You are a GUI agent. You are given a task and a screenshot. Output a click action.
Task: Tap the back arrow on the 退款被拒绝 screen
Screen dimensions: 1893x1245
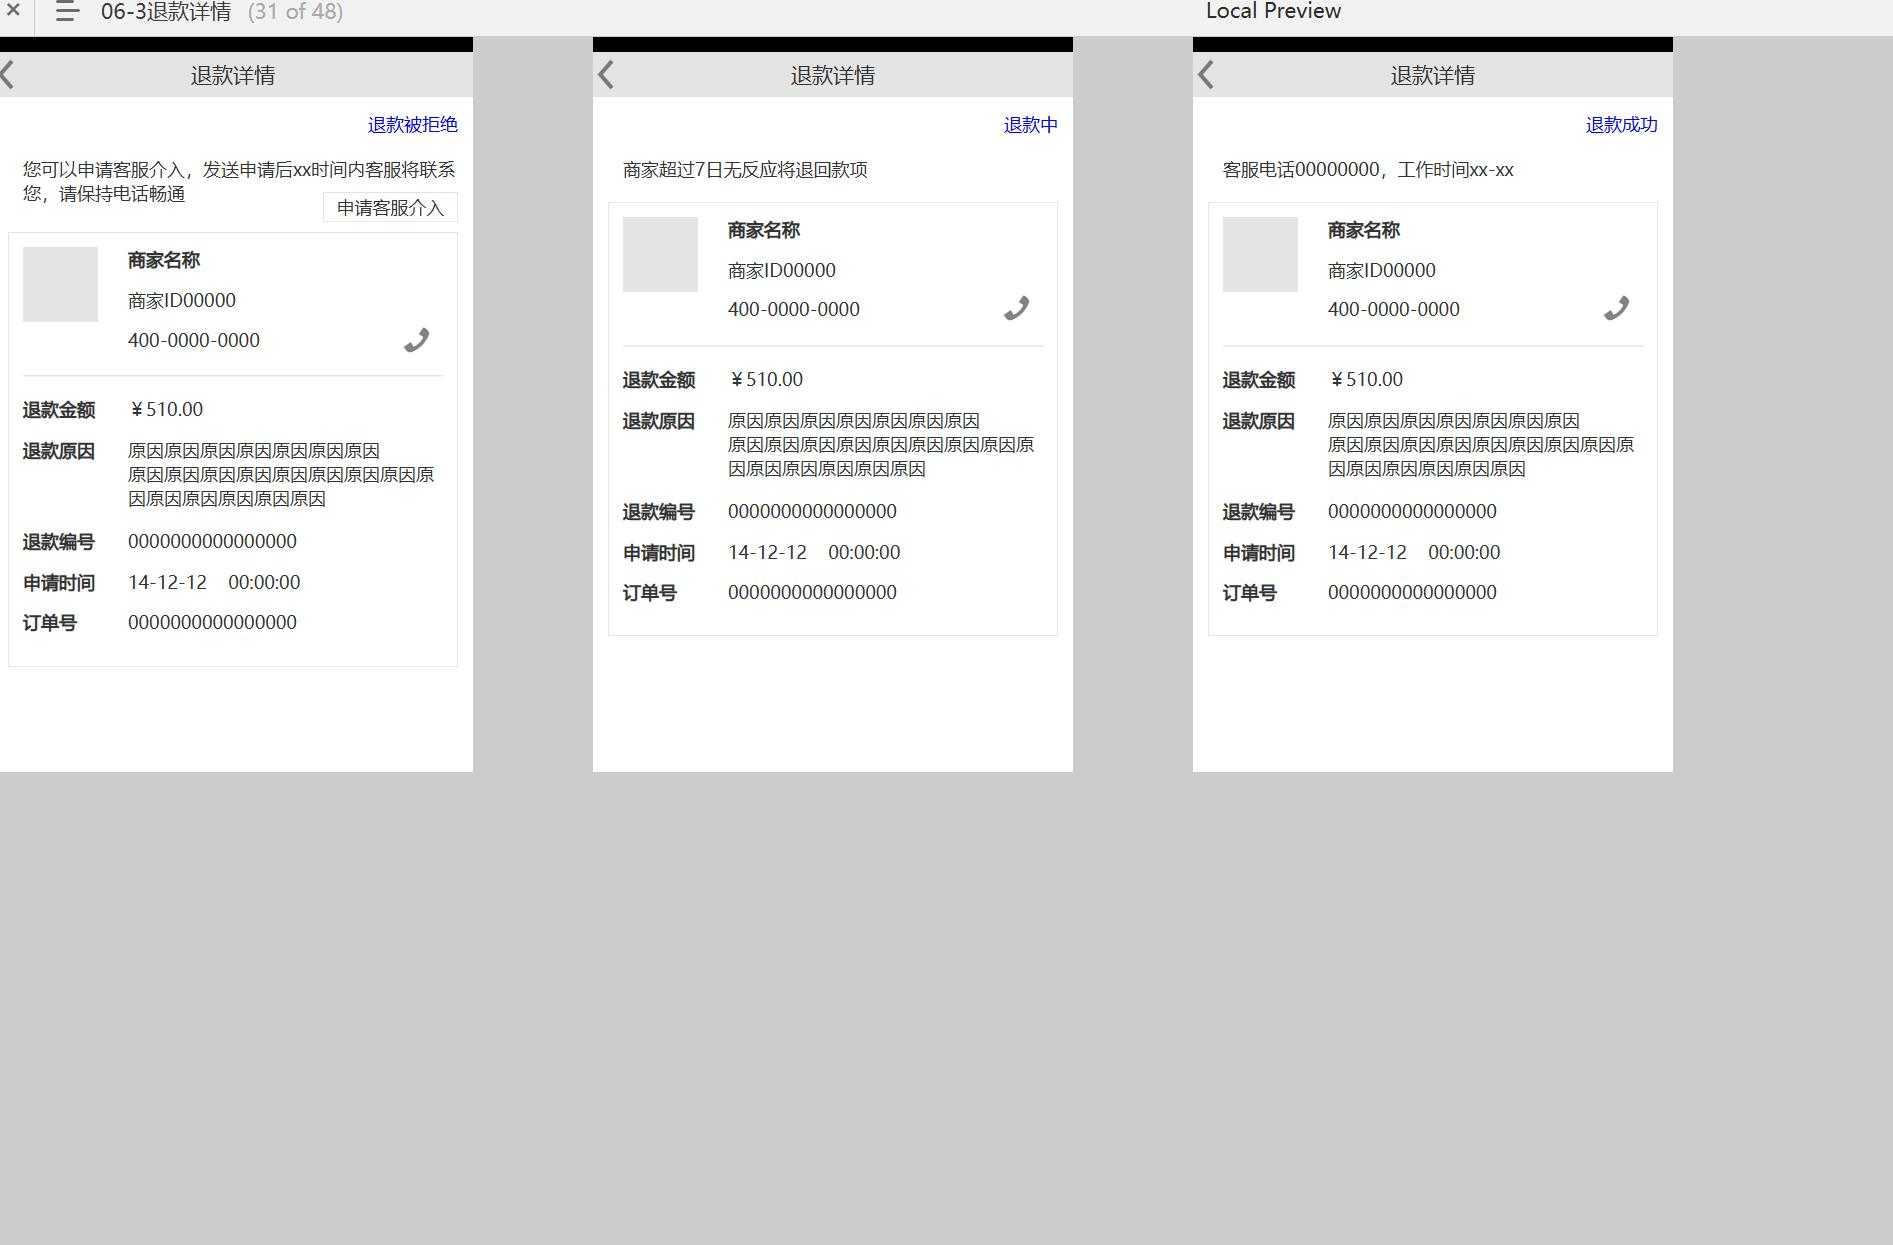(x=8, y=74)
